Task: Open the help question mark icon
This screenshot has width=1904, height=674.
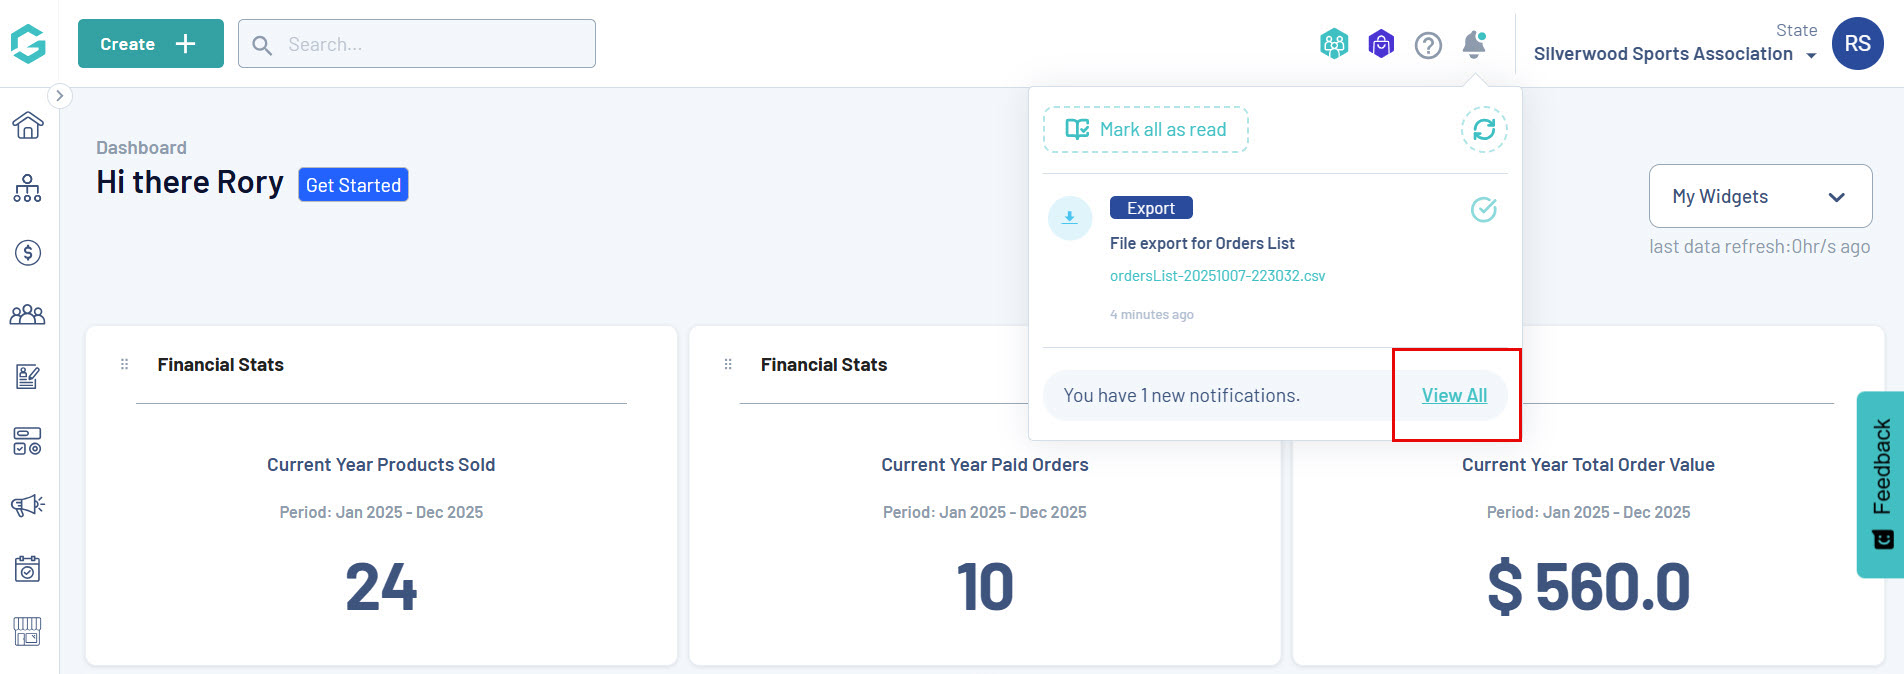Action: 1428,45
